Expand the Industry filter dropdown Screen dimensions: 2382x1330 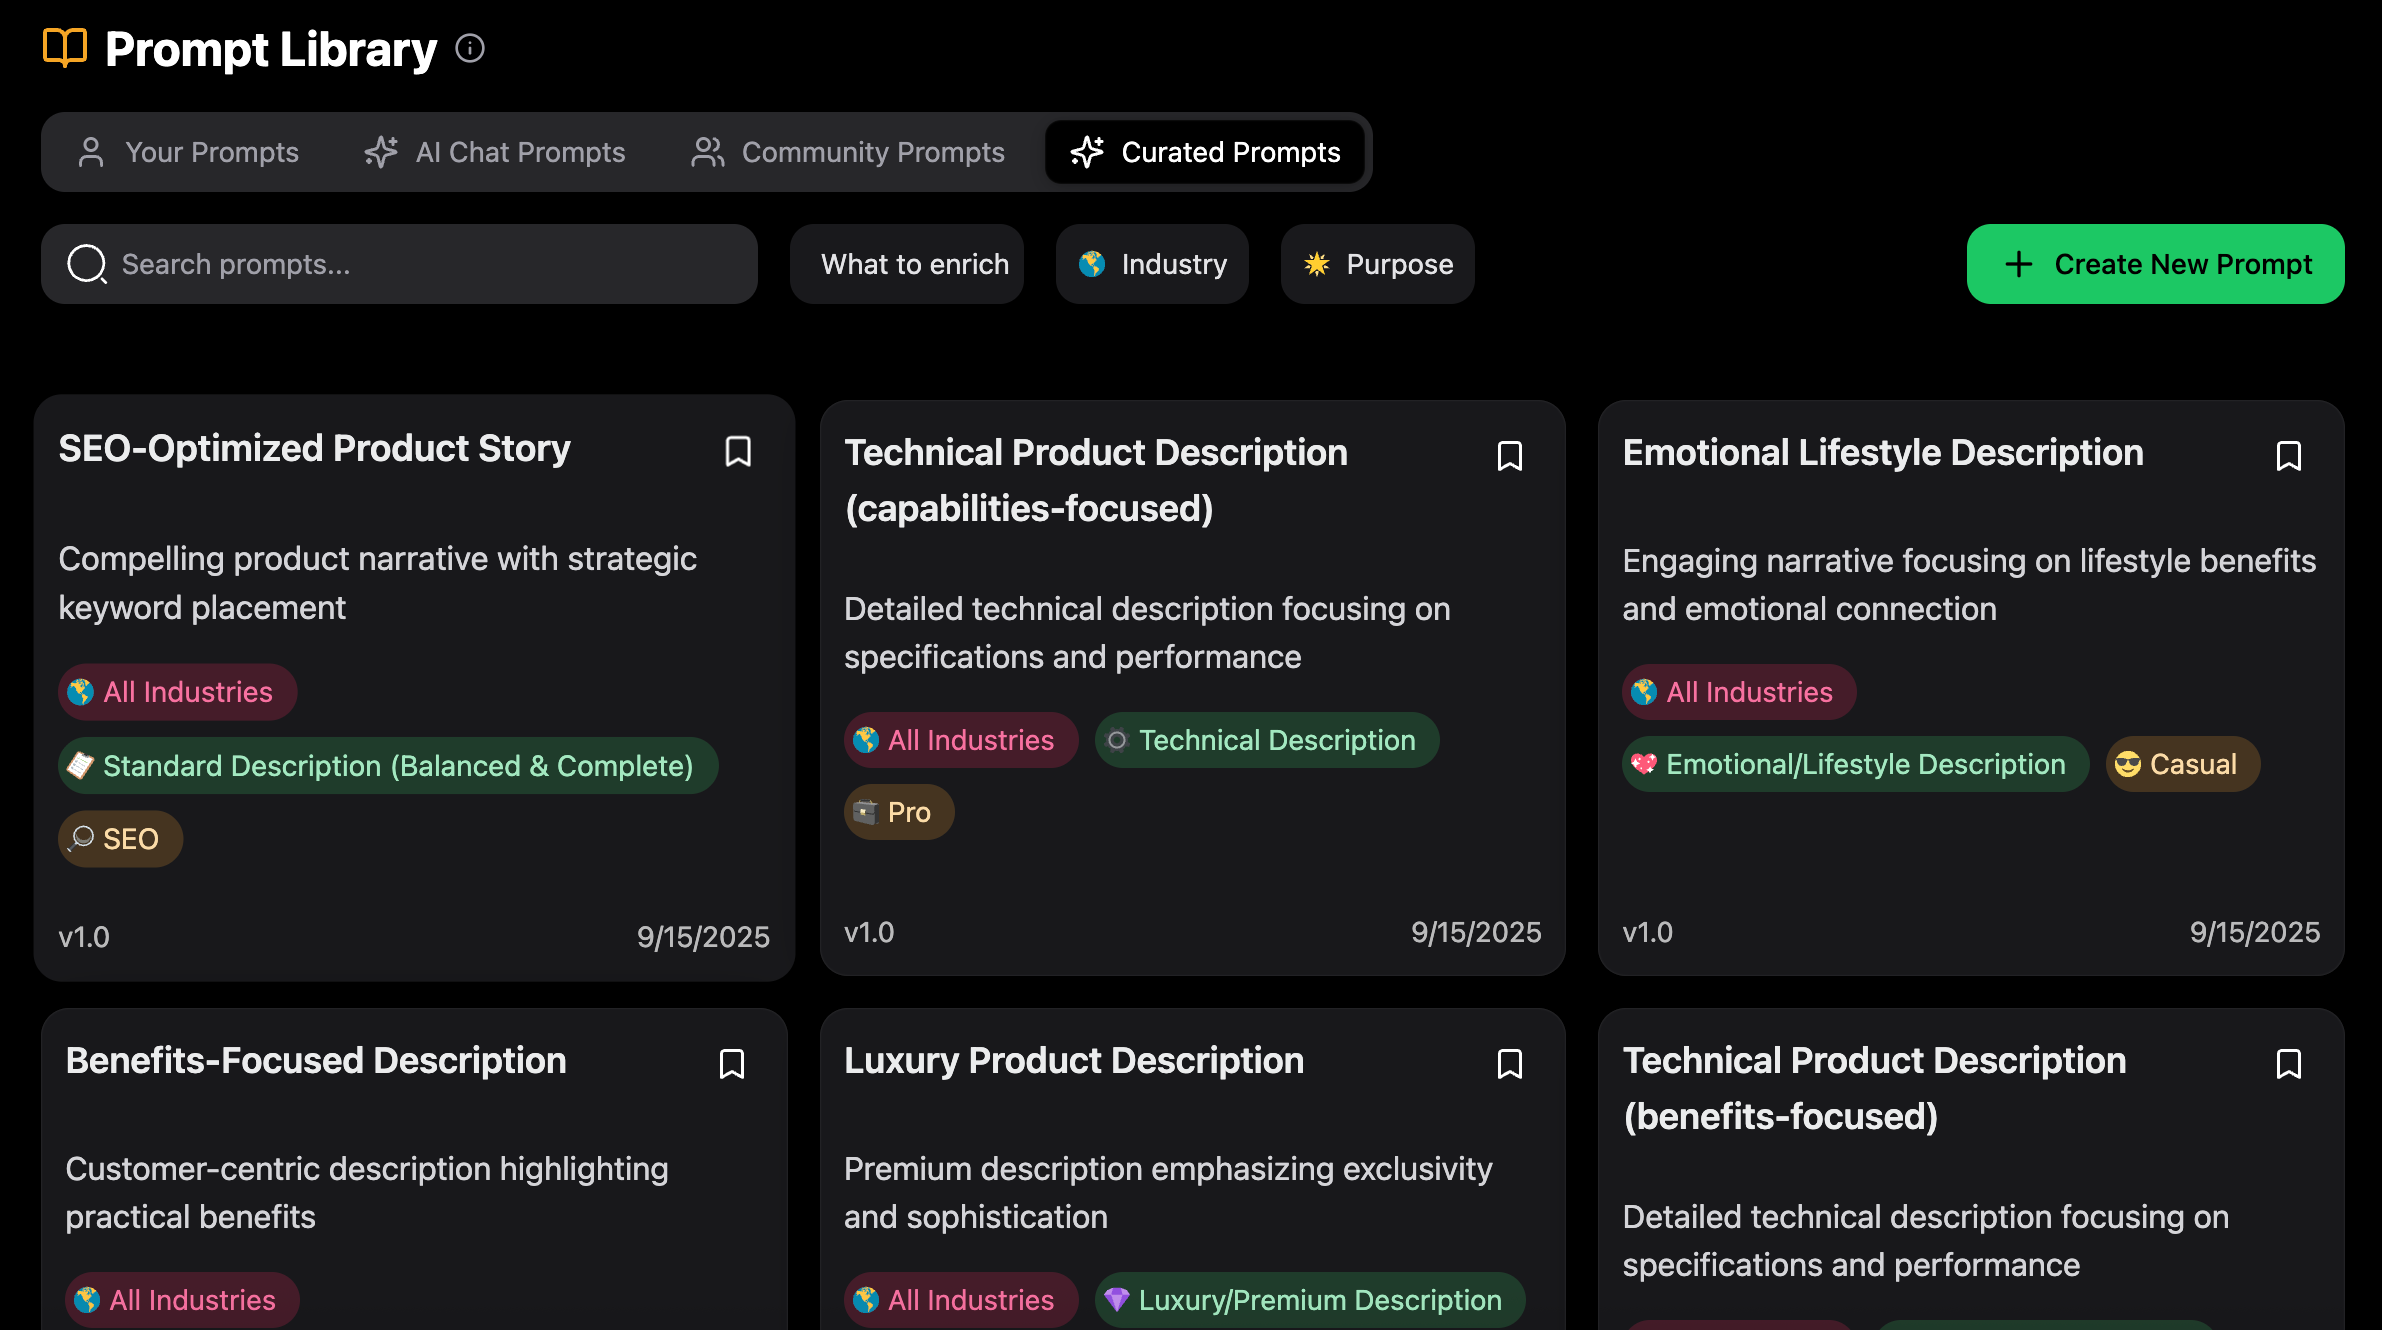pyautogui.click(x=1152, y=264)
